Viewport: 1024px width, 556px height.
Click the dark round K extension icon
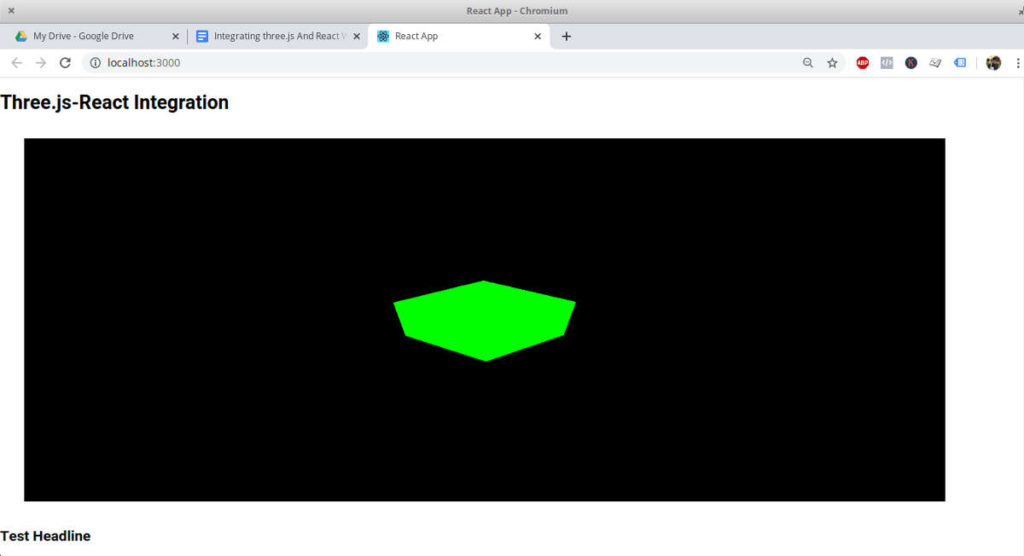911,63
